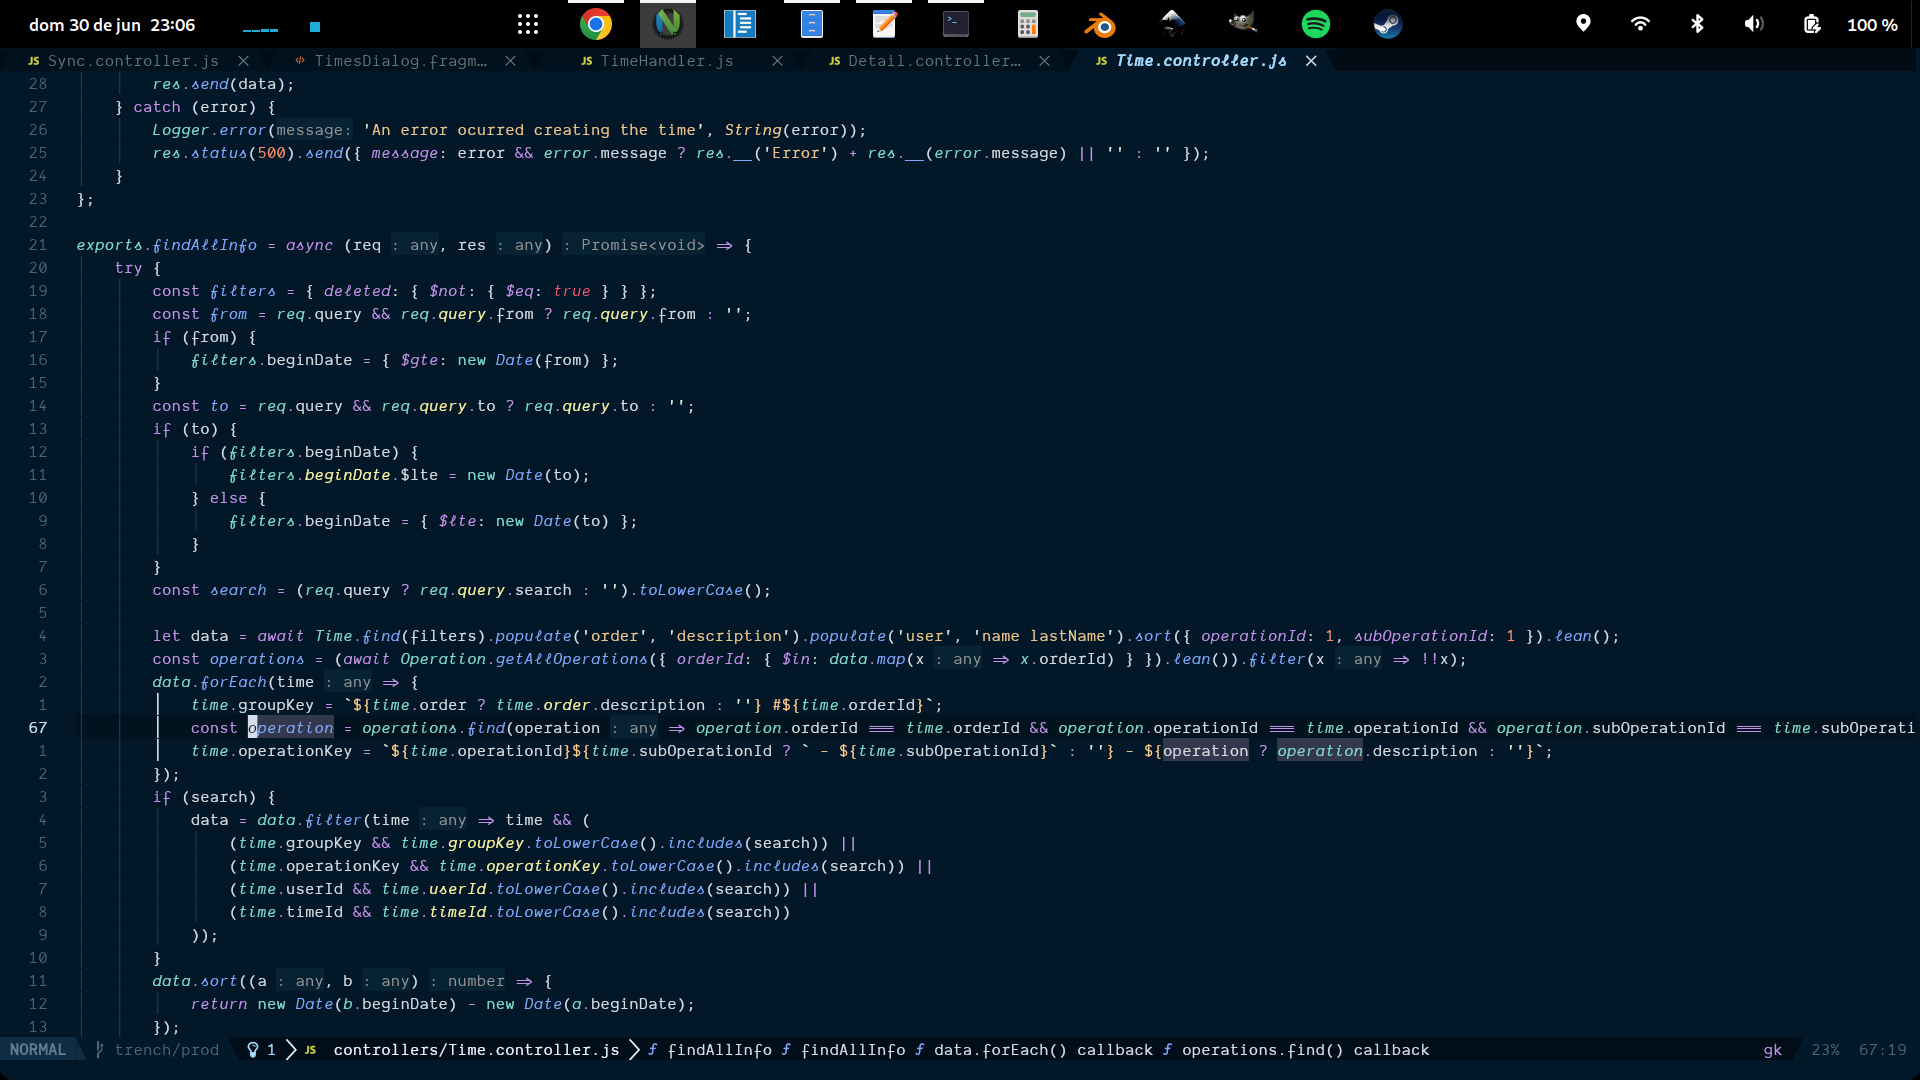Click the location indicator in the system tray
Image resolution: width=1920 pixels, height=1080 pixels.
pyautogui.click(x=1583, y=24)
